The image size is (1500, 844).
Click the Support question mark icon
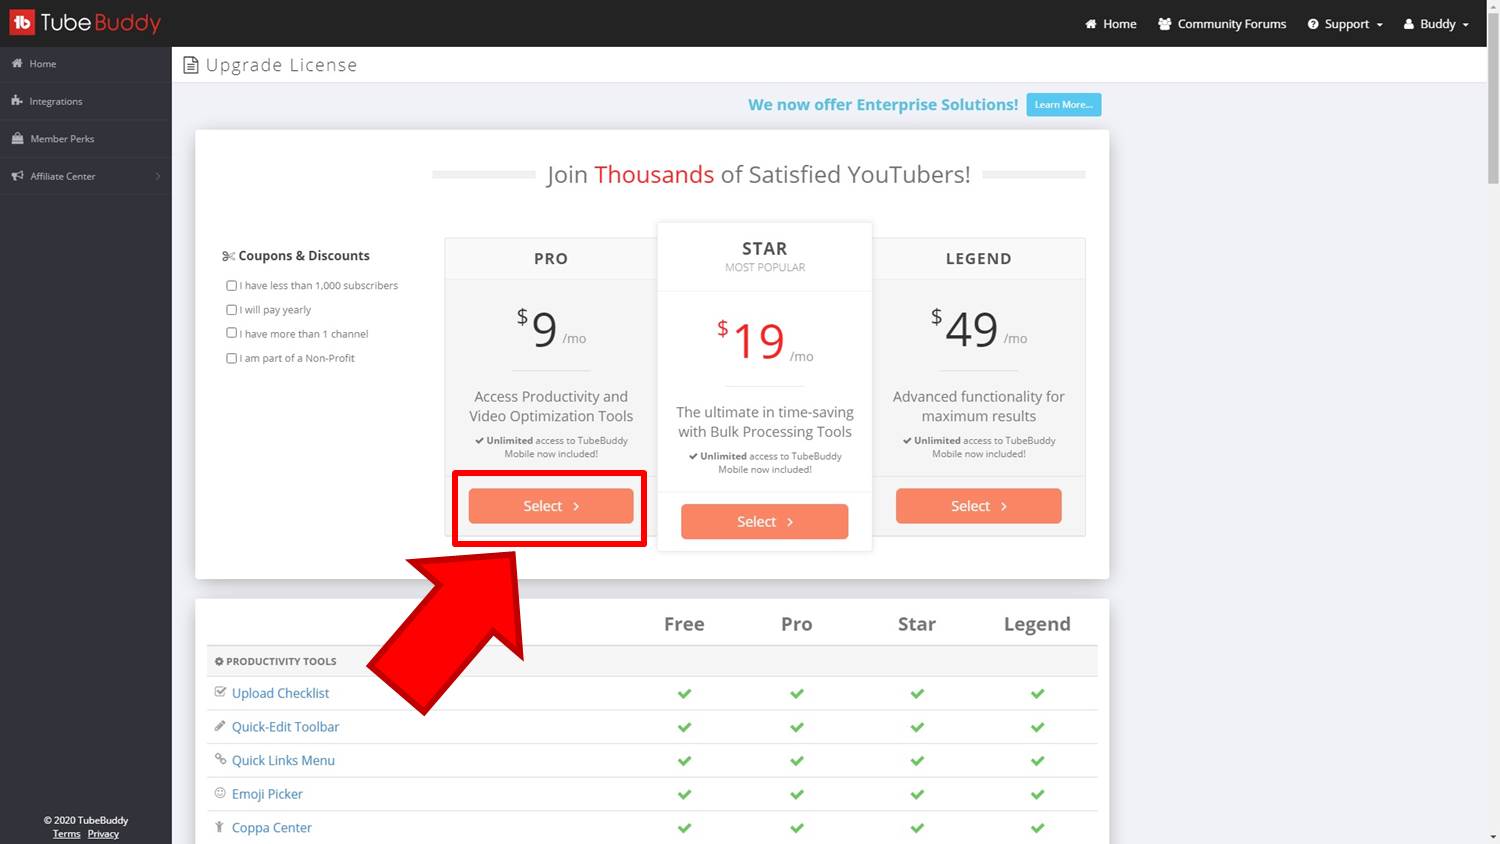coord(1313,24)
